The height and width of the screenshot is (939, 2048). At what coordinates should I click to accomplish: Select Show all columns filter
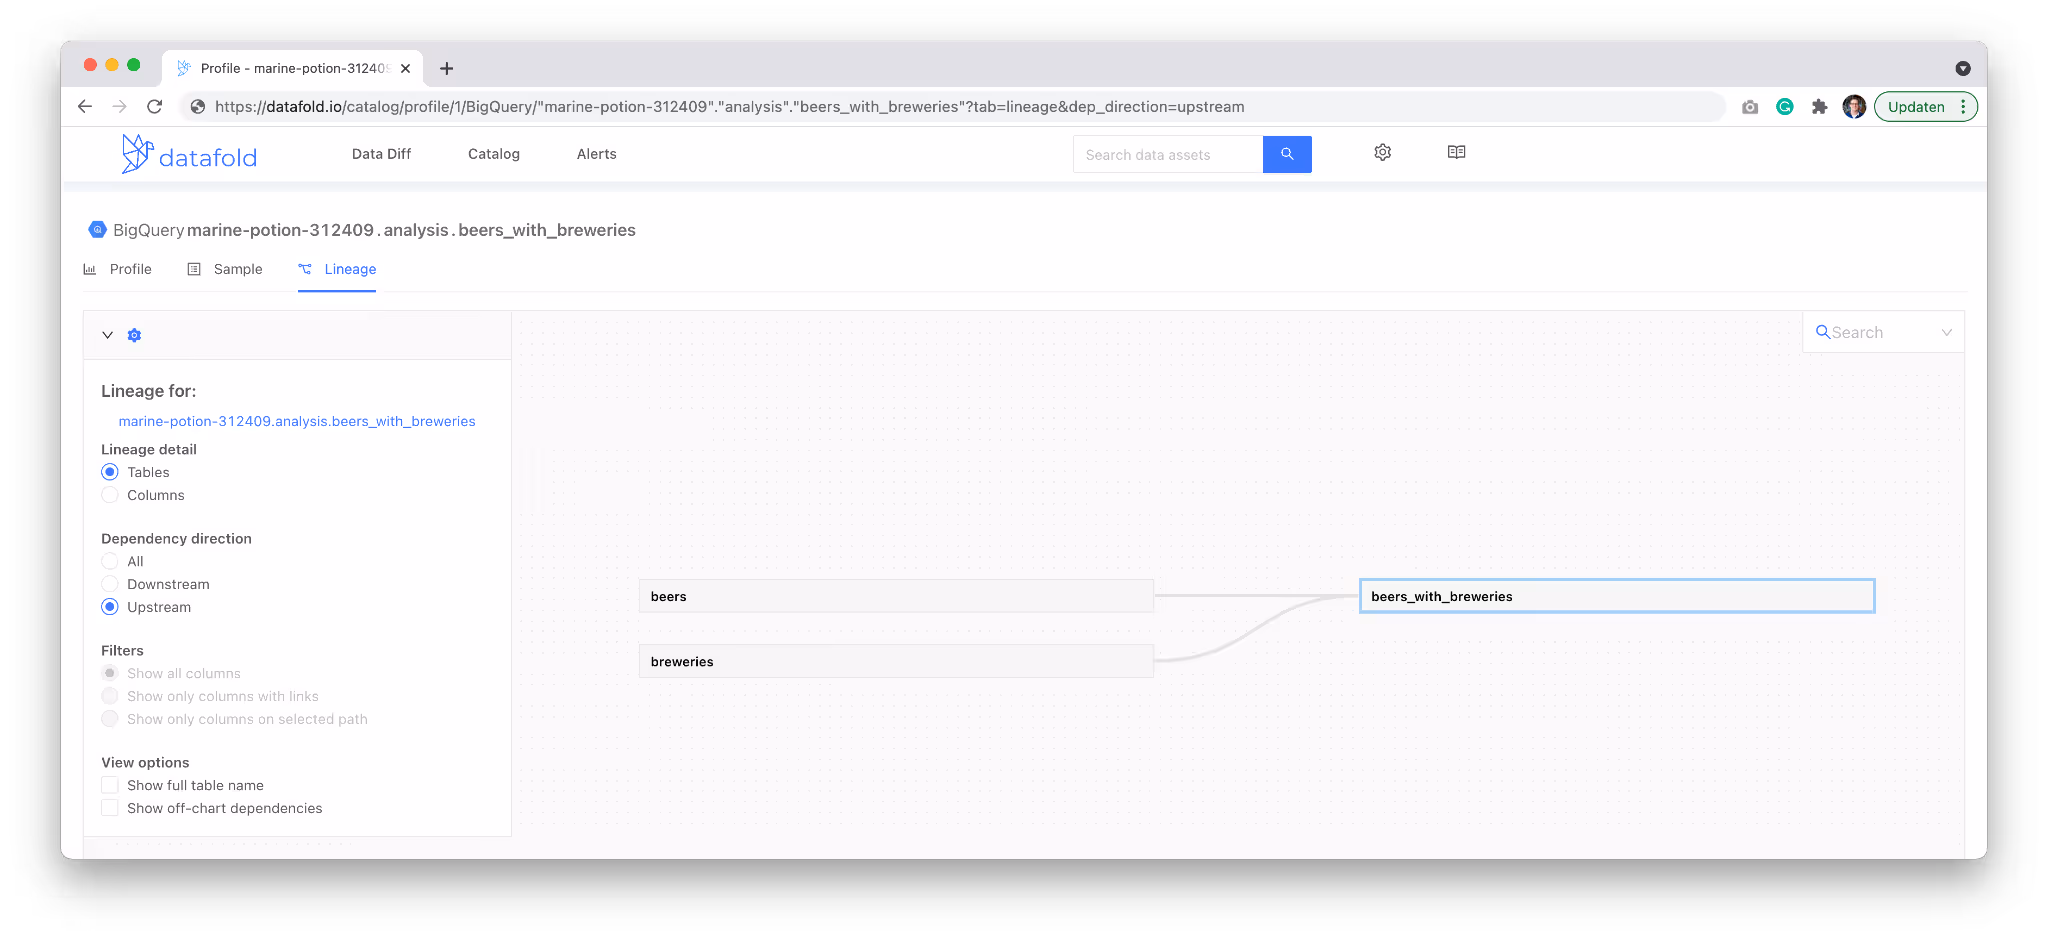pyautogui.click(x=110, y=673)
